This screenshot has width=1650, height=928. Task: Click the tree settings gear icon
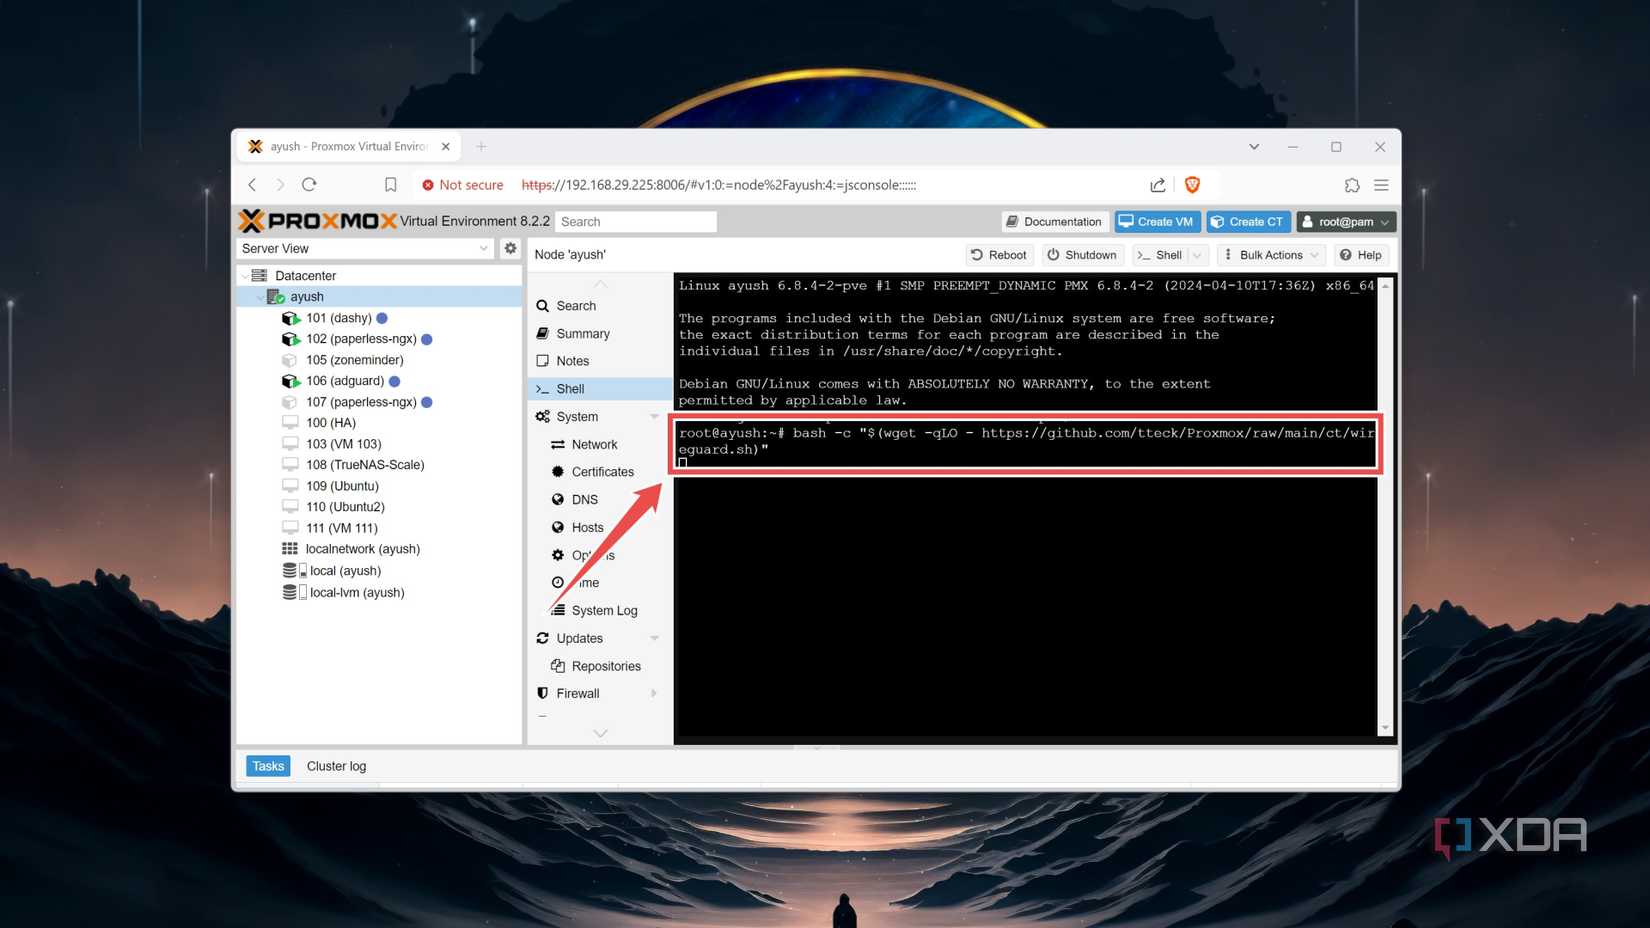click(510, 248)
